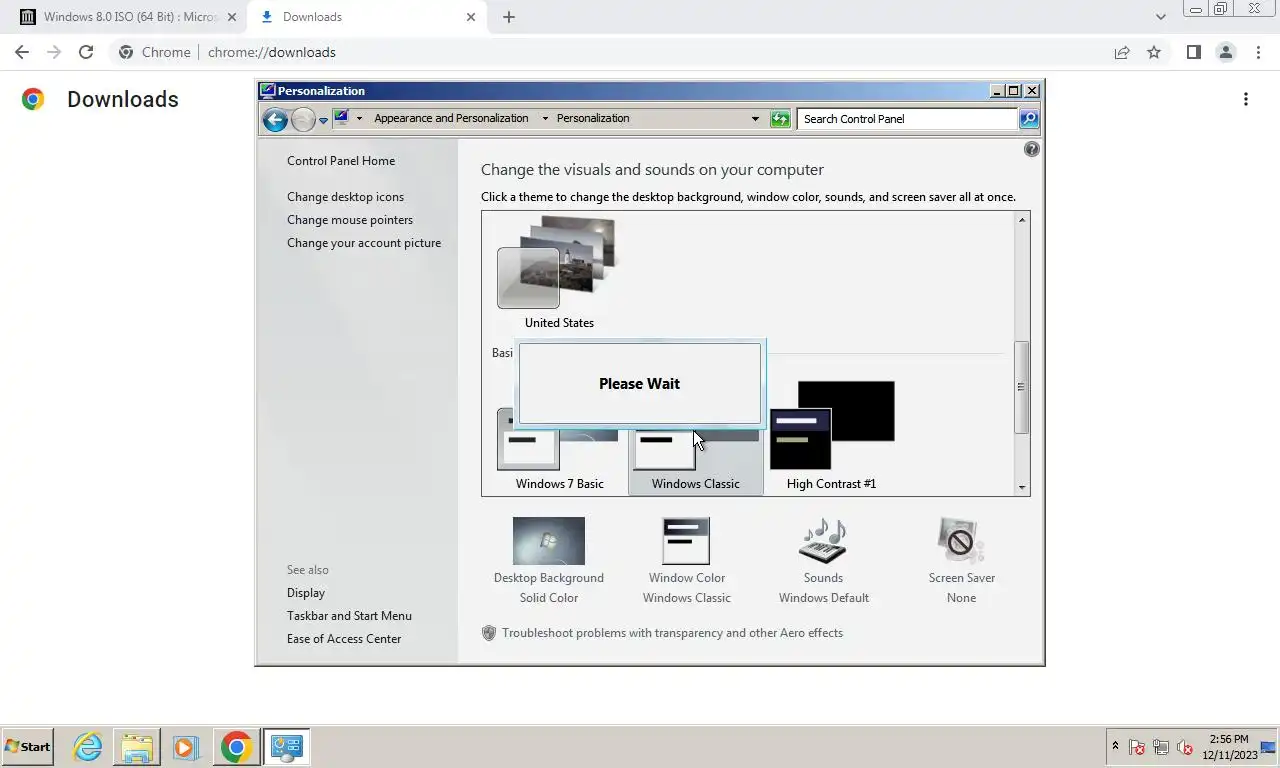Open recent pages dropdown arrow
Viewport: 1280px width, 768px height.
[323, 121]
